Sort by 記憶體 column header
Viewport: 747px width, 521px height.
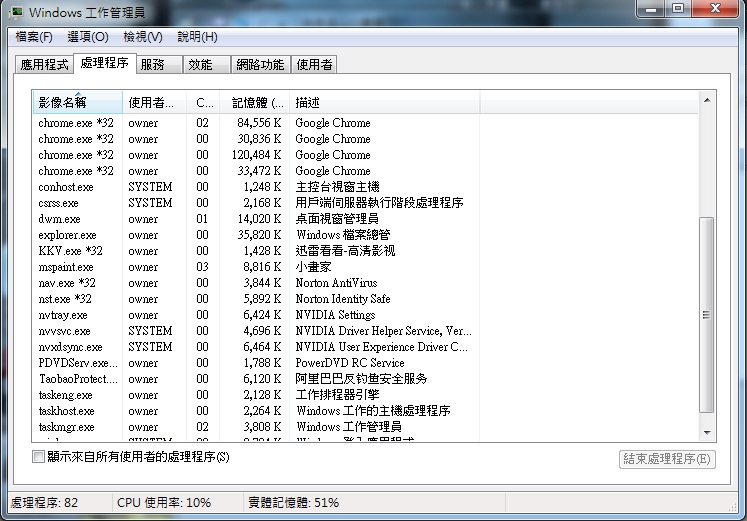point(257,102)
